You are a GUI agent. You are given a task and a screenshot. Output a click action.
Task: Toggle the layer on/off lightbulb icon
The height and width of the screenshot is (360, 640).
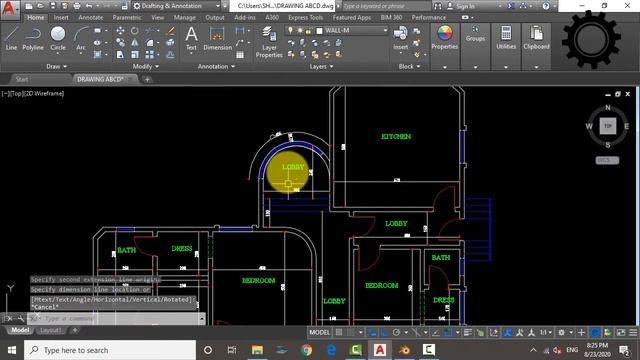pos(290,30)
